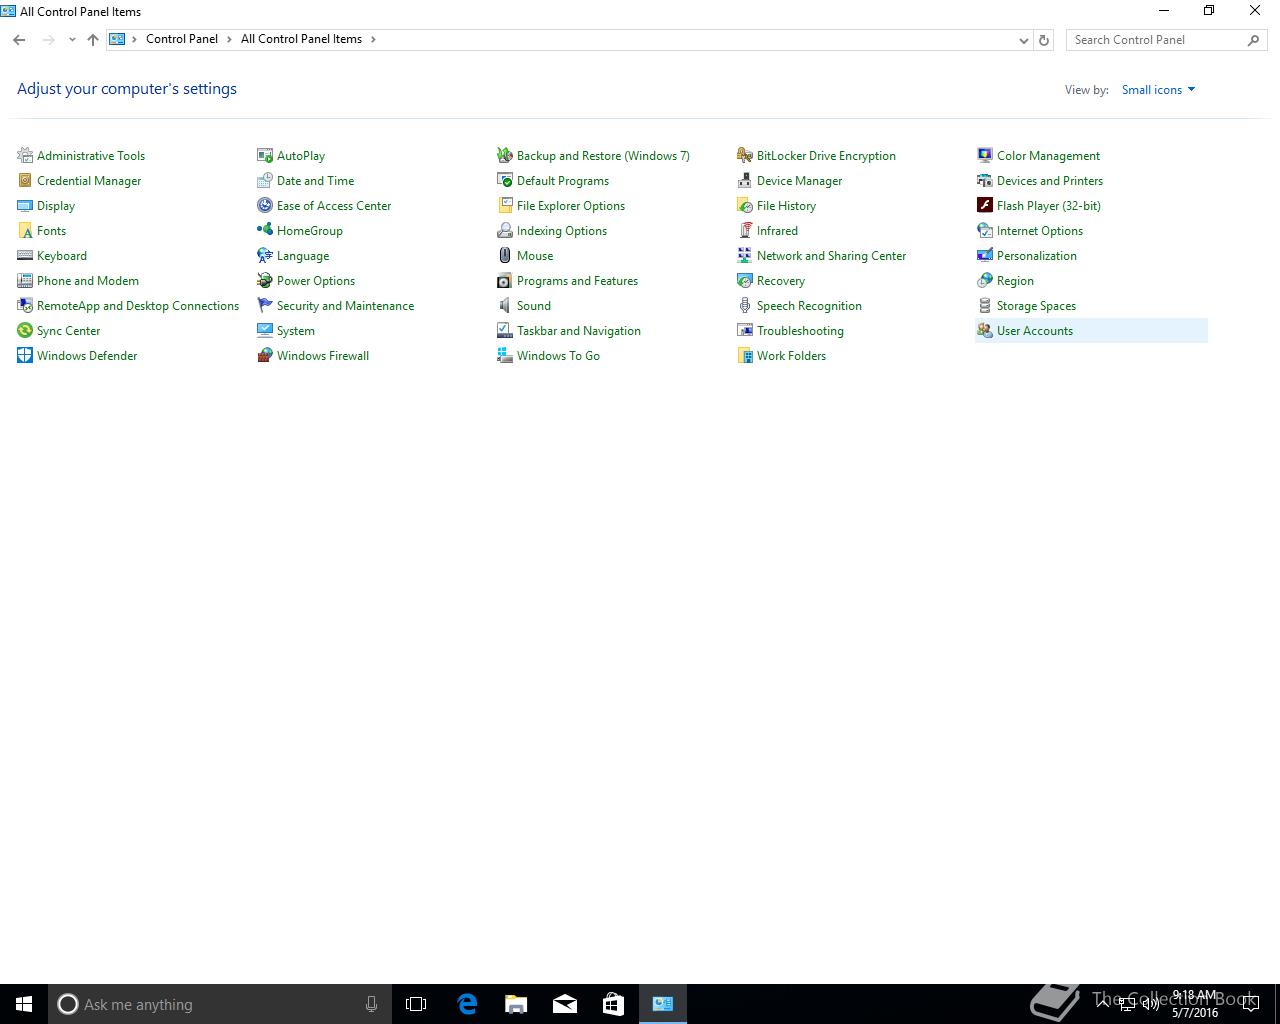Screen dimensions: 1280x1024
Task: Open the Windows Firewall icon
Action: [265, 355]
